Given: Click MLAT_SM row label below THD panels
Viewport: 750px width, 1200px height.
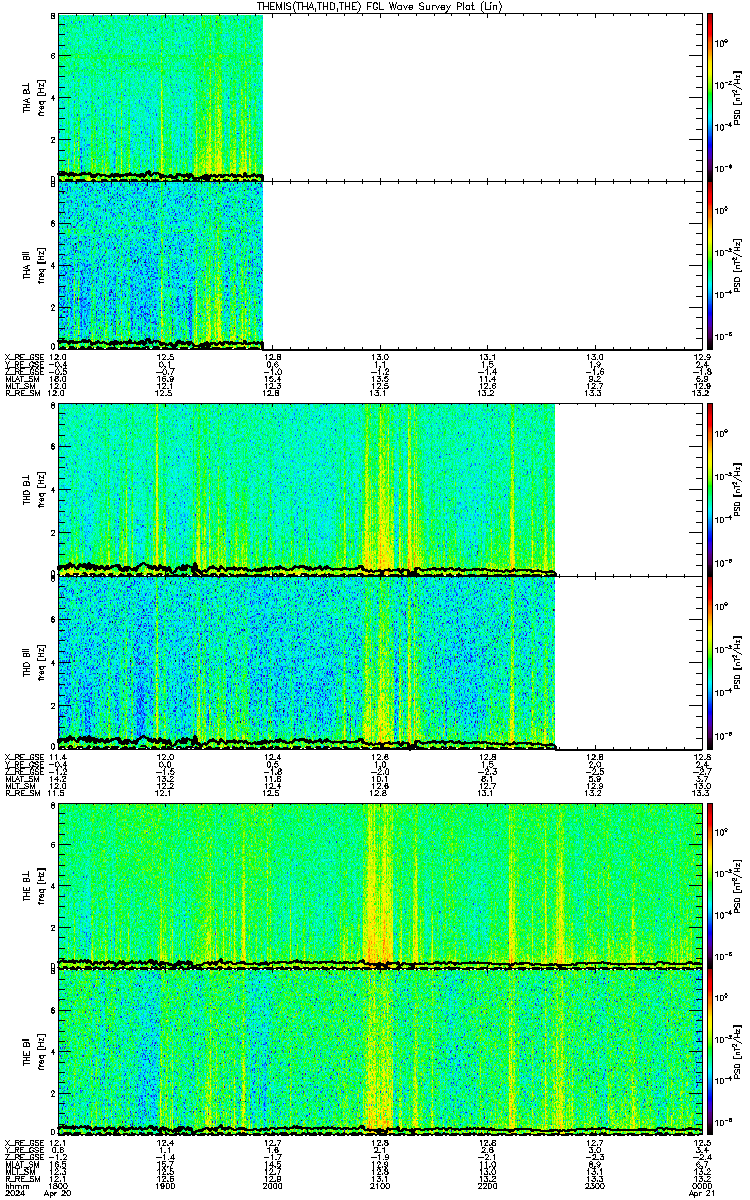Looking at the screenshot, I should (x=22, y=779).
